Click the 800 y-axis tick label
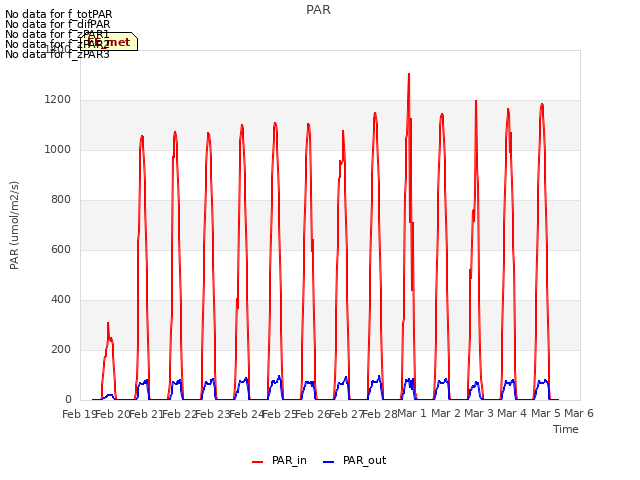The image size is (640, 480). pos(61,200)
